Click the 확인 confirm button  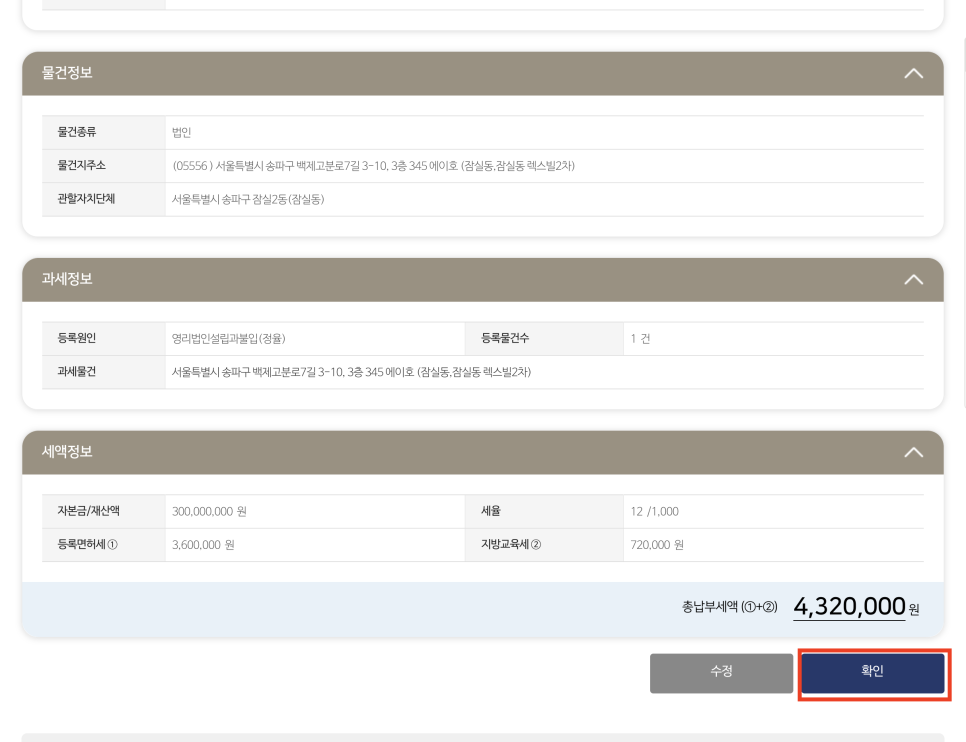click(x=872, y=673)
